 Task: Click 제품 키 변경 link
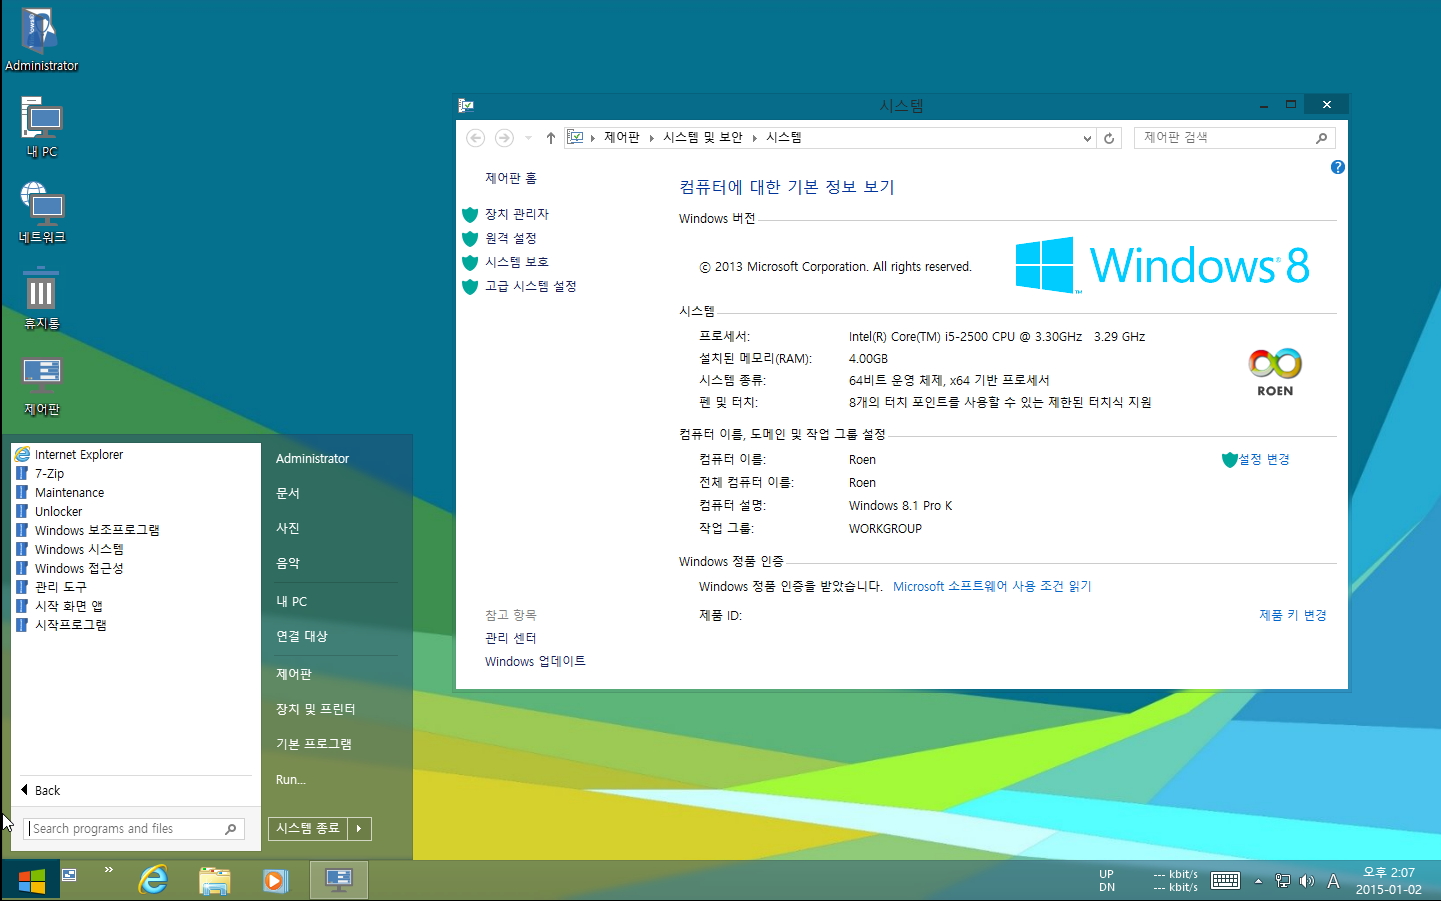1293,616
